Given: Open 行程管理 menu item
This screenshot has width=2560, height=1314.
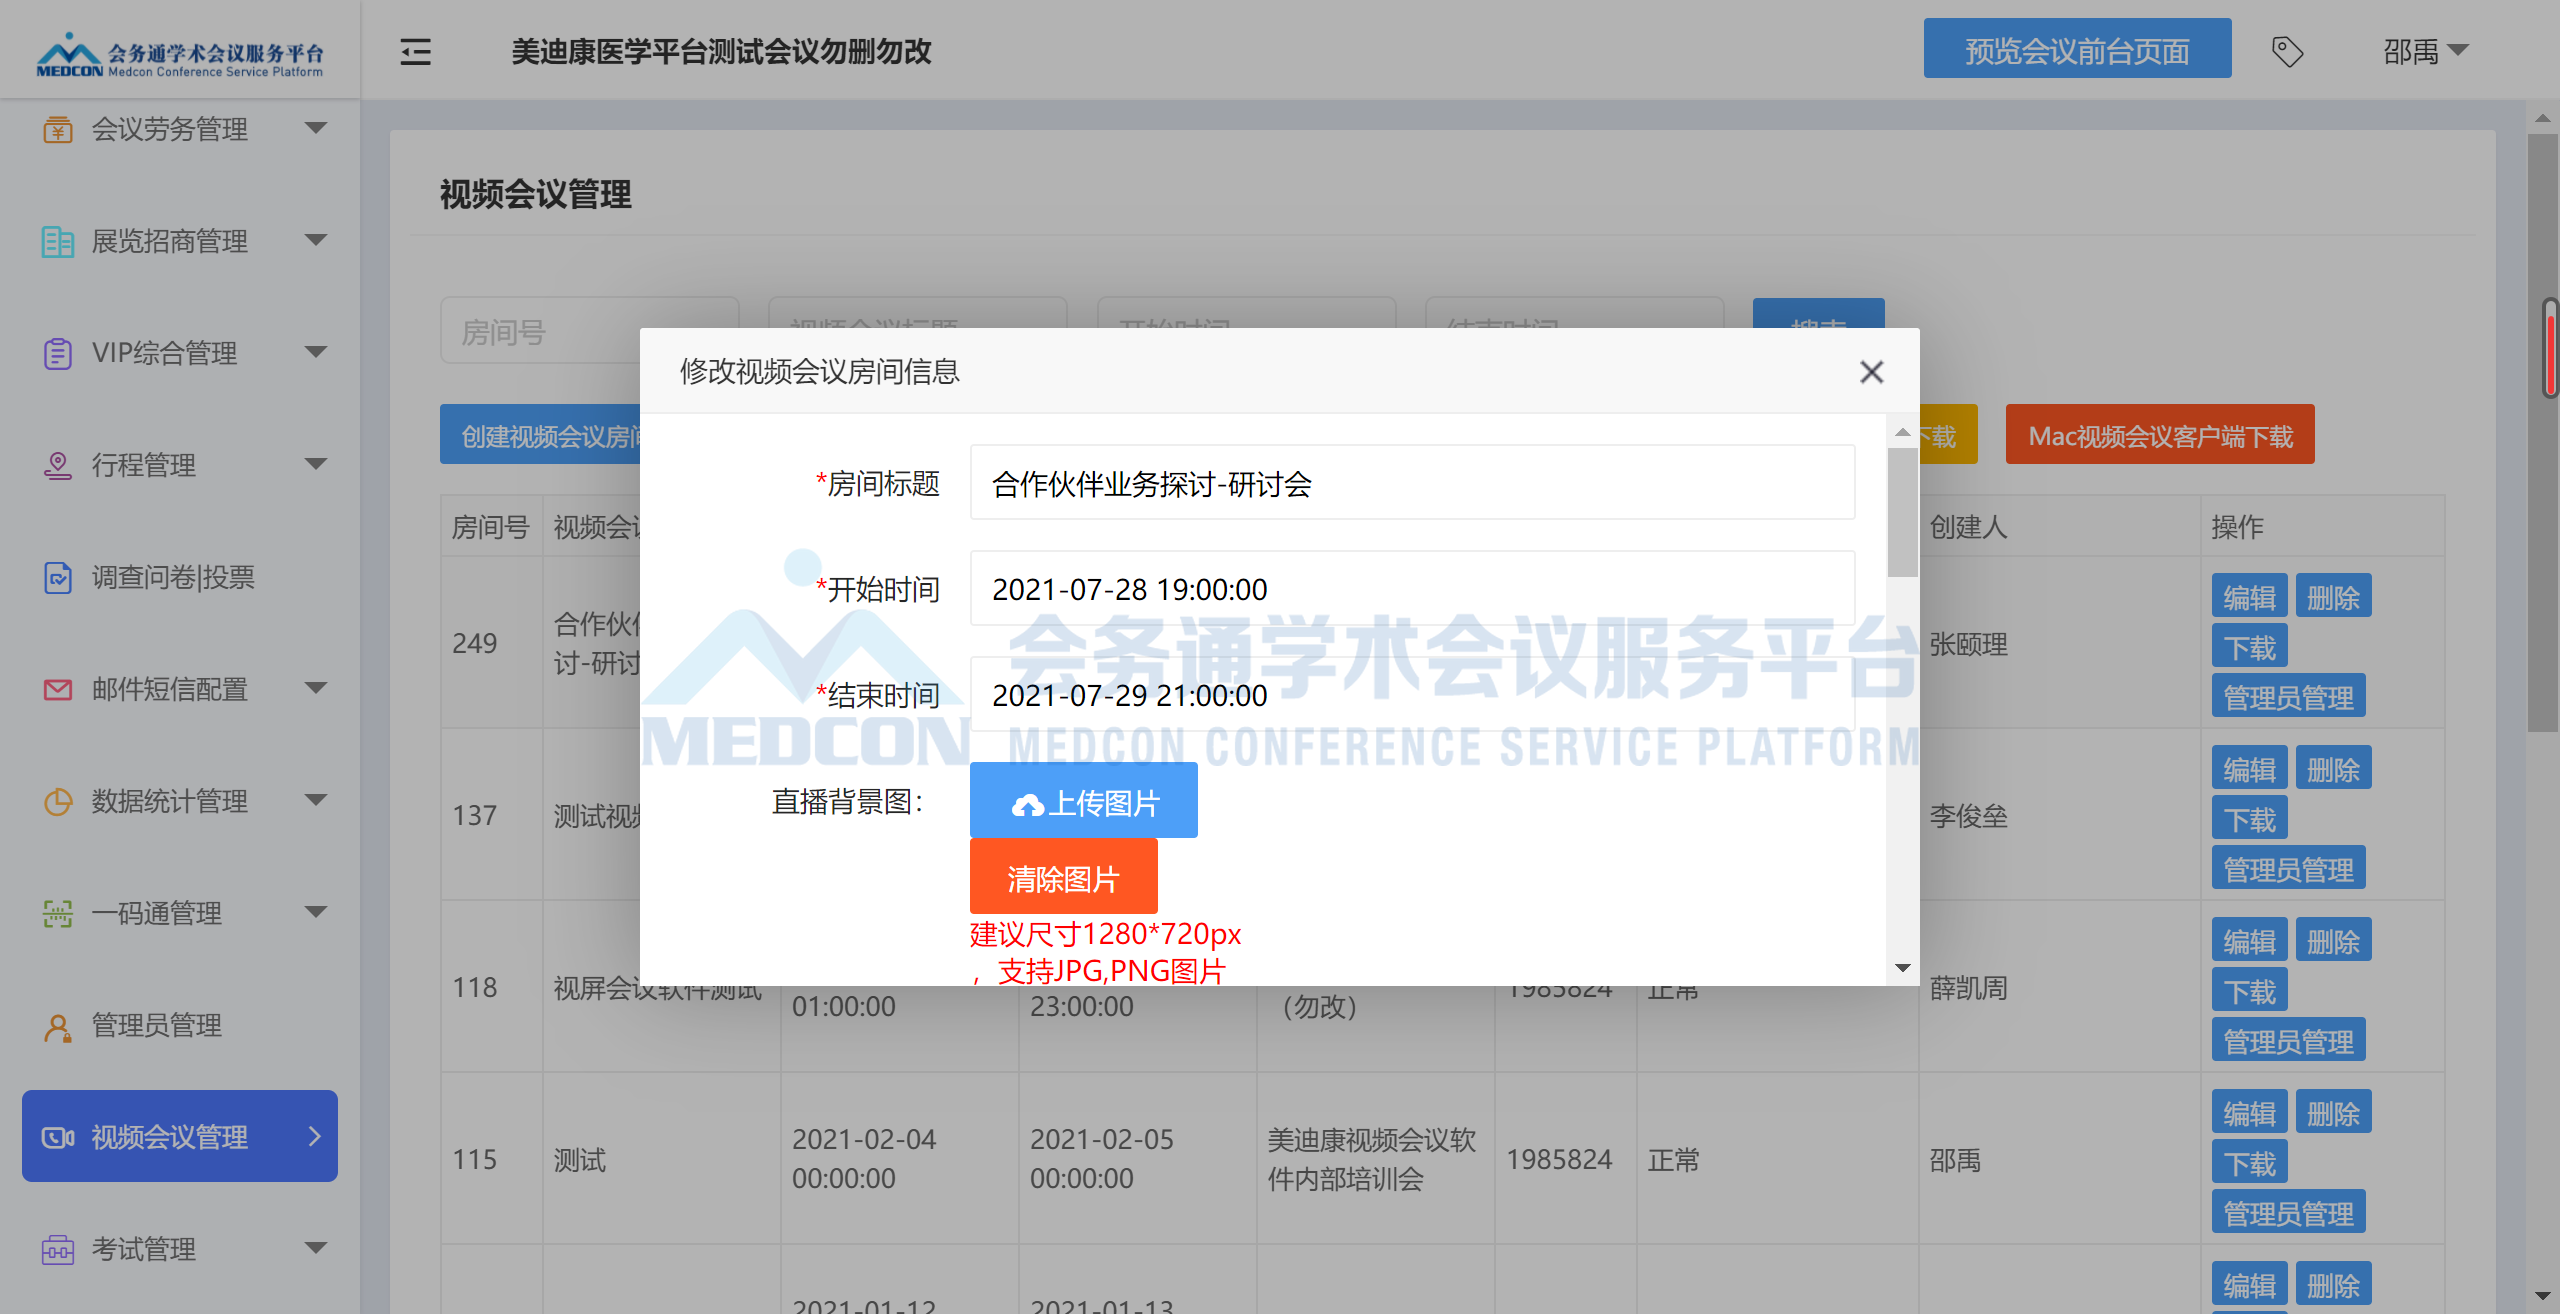Looking at the screenshot, I should click(180, 465).
